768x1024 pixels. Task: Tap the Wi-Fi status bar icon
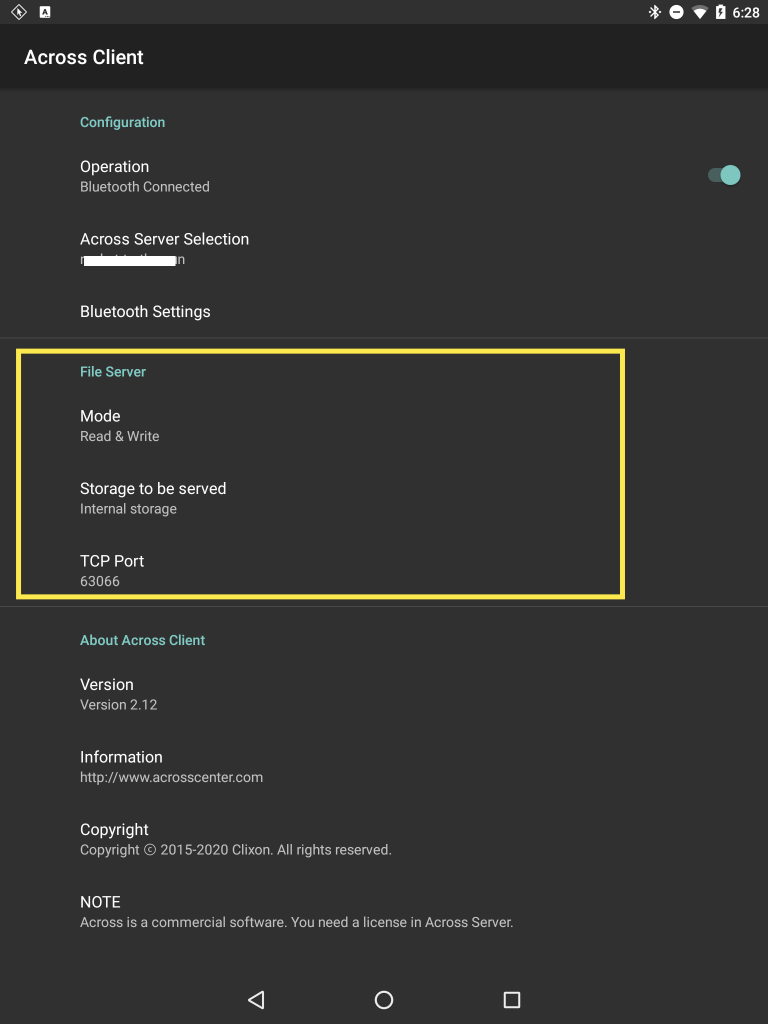click(x=699, y=12)
